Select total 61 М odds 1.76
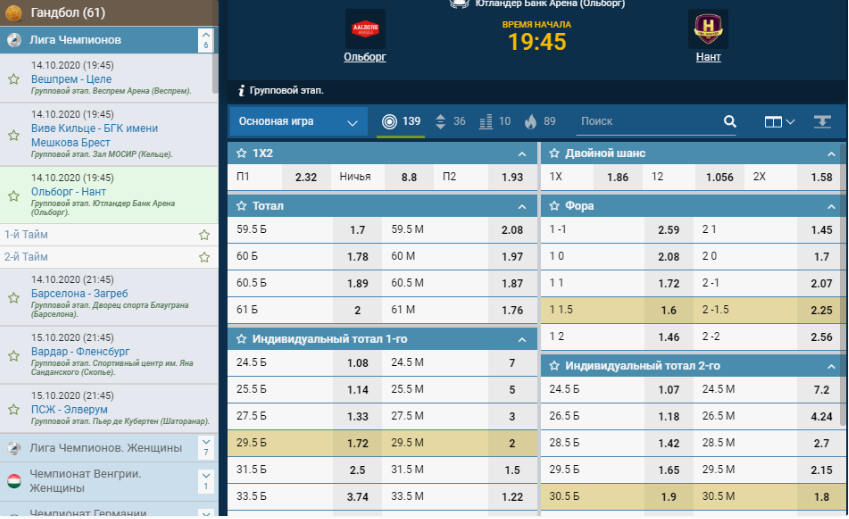This screenshot has height=519, width=849. [512, 310]
